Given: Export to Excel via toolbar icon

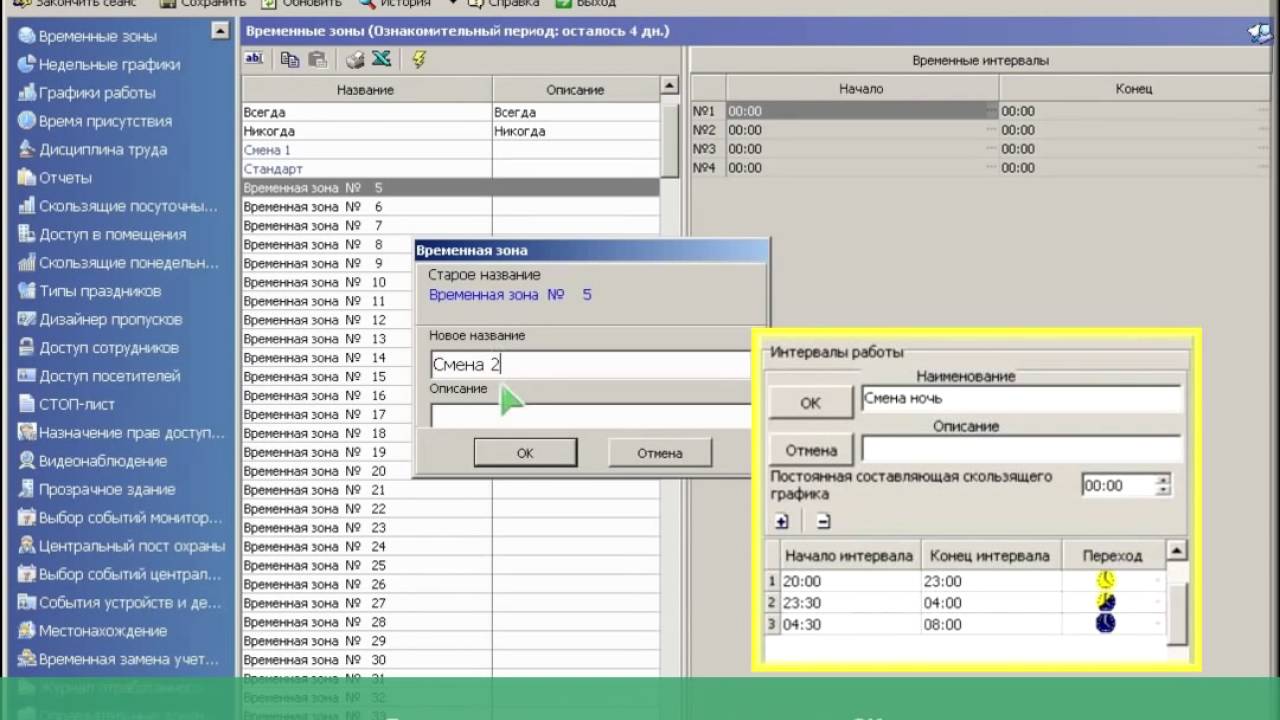Looking at the screenshot, I should 381,59.
